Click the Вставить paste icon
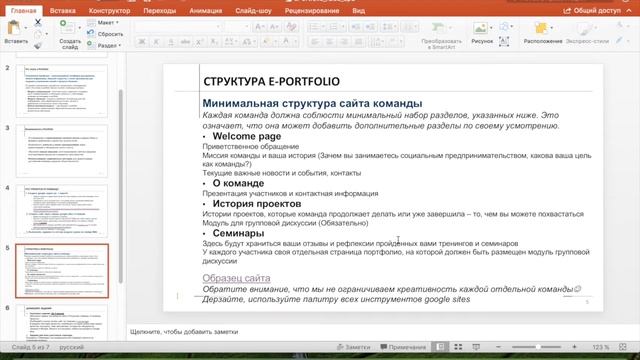Image resolution: width=640 pixels, height=360 pixels. pyautogui.click(x=14, y=28)
